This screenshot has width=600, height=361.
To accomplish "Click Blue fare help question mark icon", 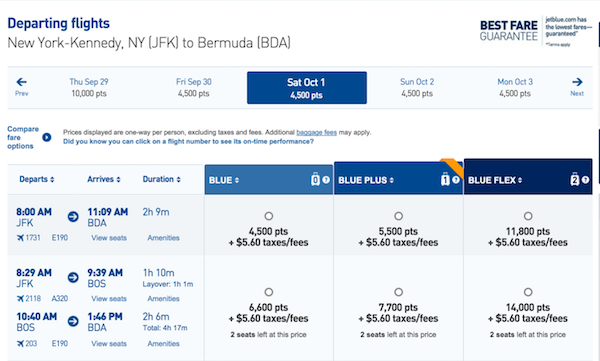I will pyautogui.click(x=326, y=180).
